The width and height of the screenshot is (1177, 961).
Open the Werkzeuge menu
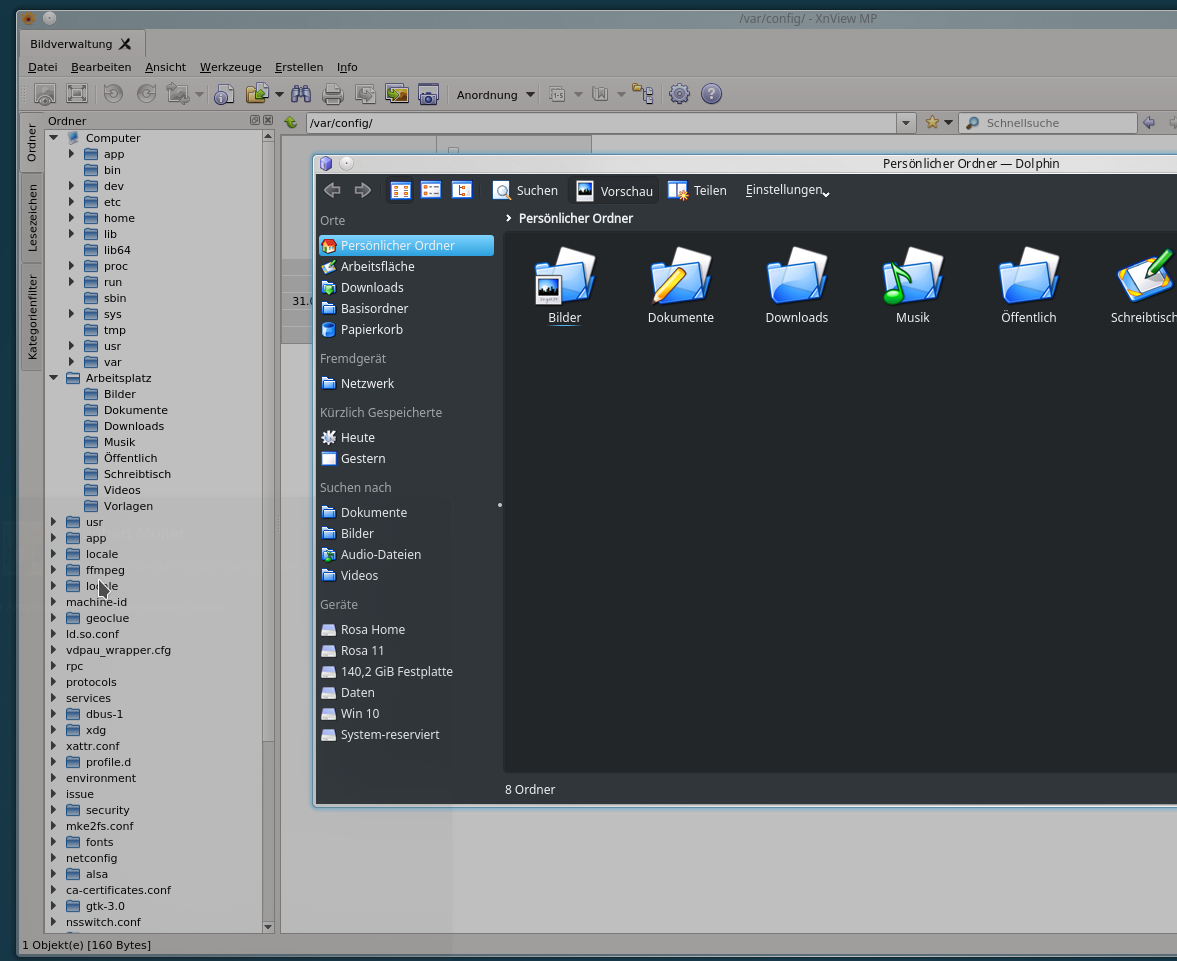230,67
